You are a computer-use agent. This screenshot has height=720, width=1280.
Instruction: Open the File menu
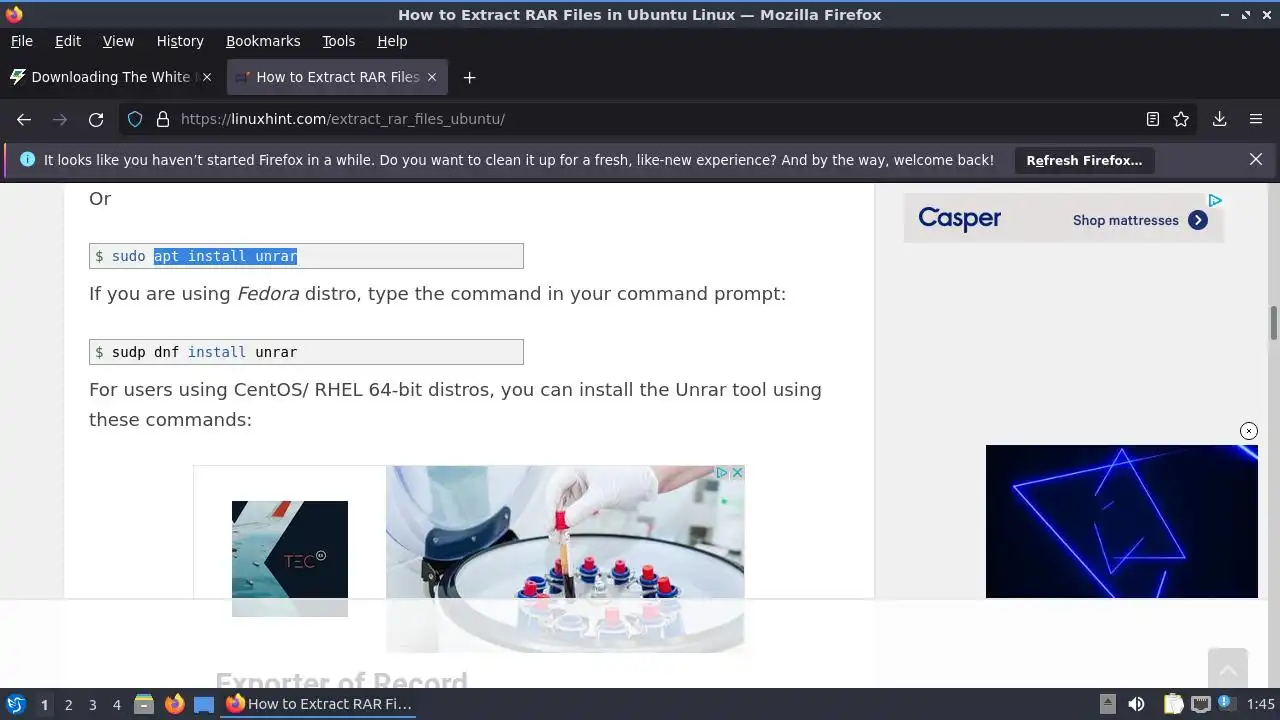[22, 41]
